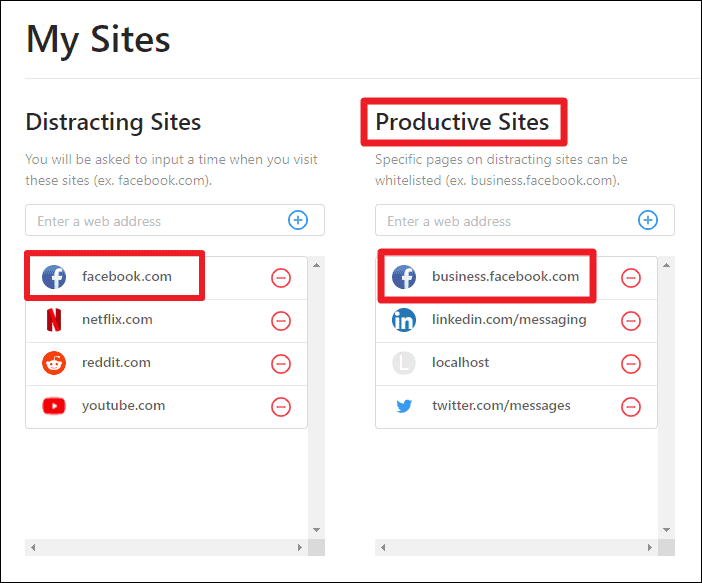Screen dimensions: 702x583
Task: Focus the Distracting Sites web address field
Action: coord(175,220)
